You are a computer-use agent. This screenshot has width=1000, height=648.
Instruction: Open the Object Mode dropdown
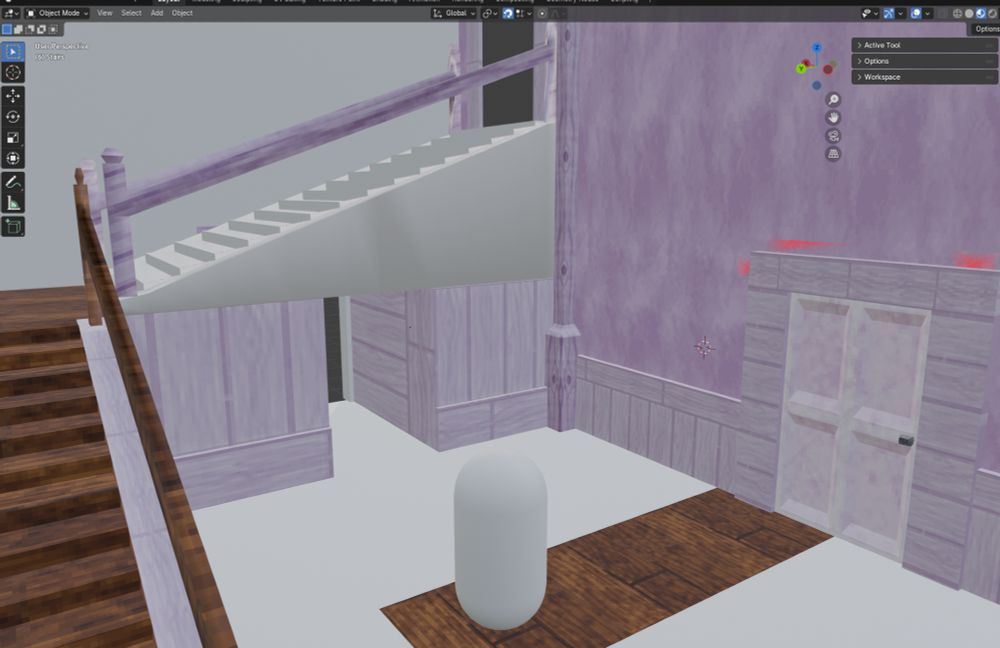57,13
